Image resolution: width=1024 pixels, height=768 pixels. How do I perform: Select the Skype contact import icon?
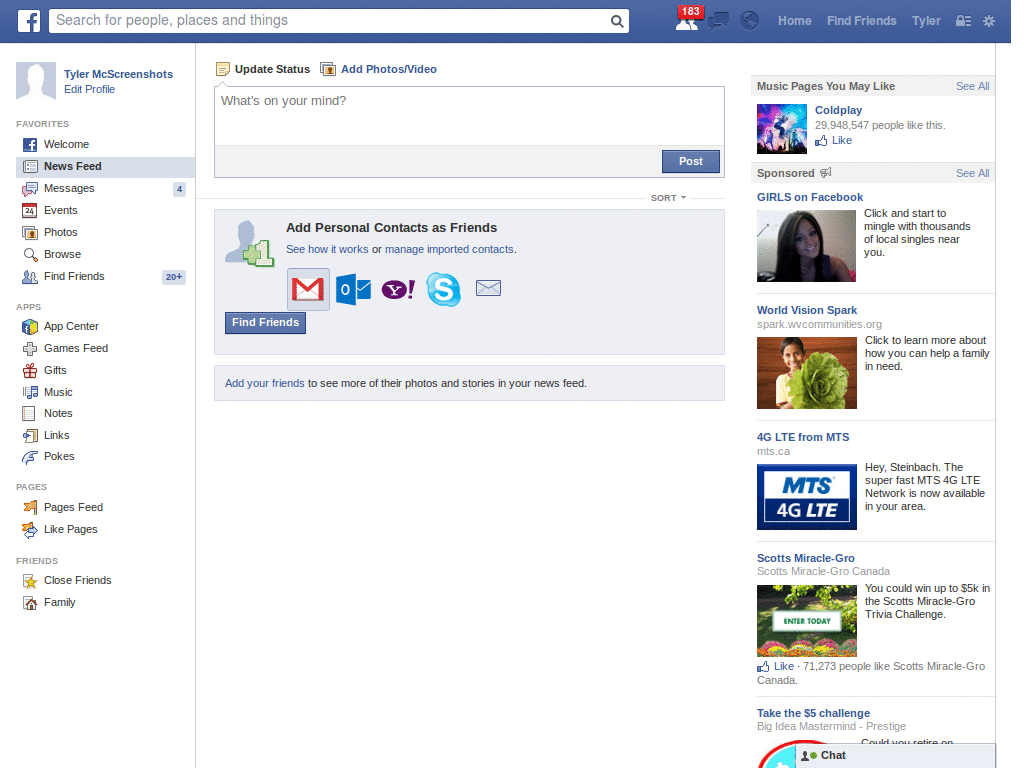point(443,289)
